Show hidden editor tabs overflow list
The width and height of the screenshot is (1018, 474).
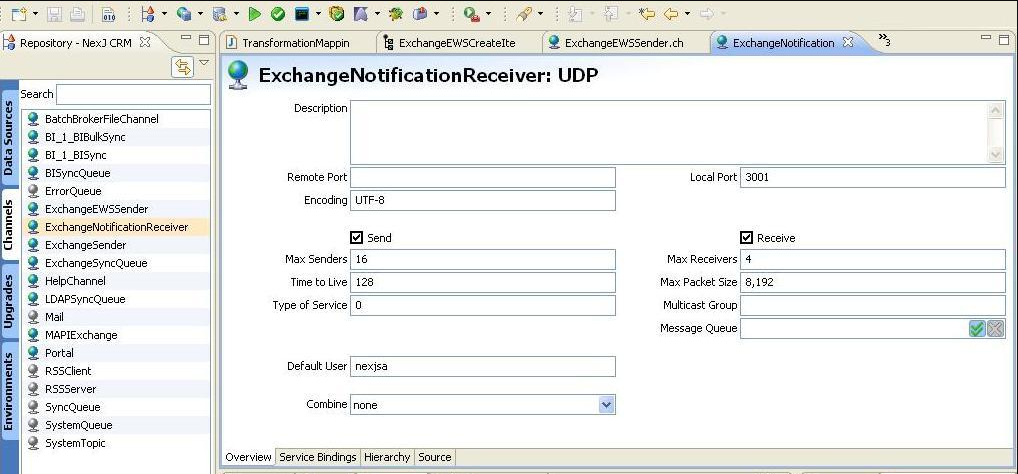[884, 41]
